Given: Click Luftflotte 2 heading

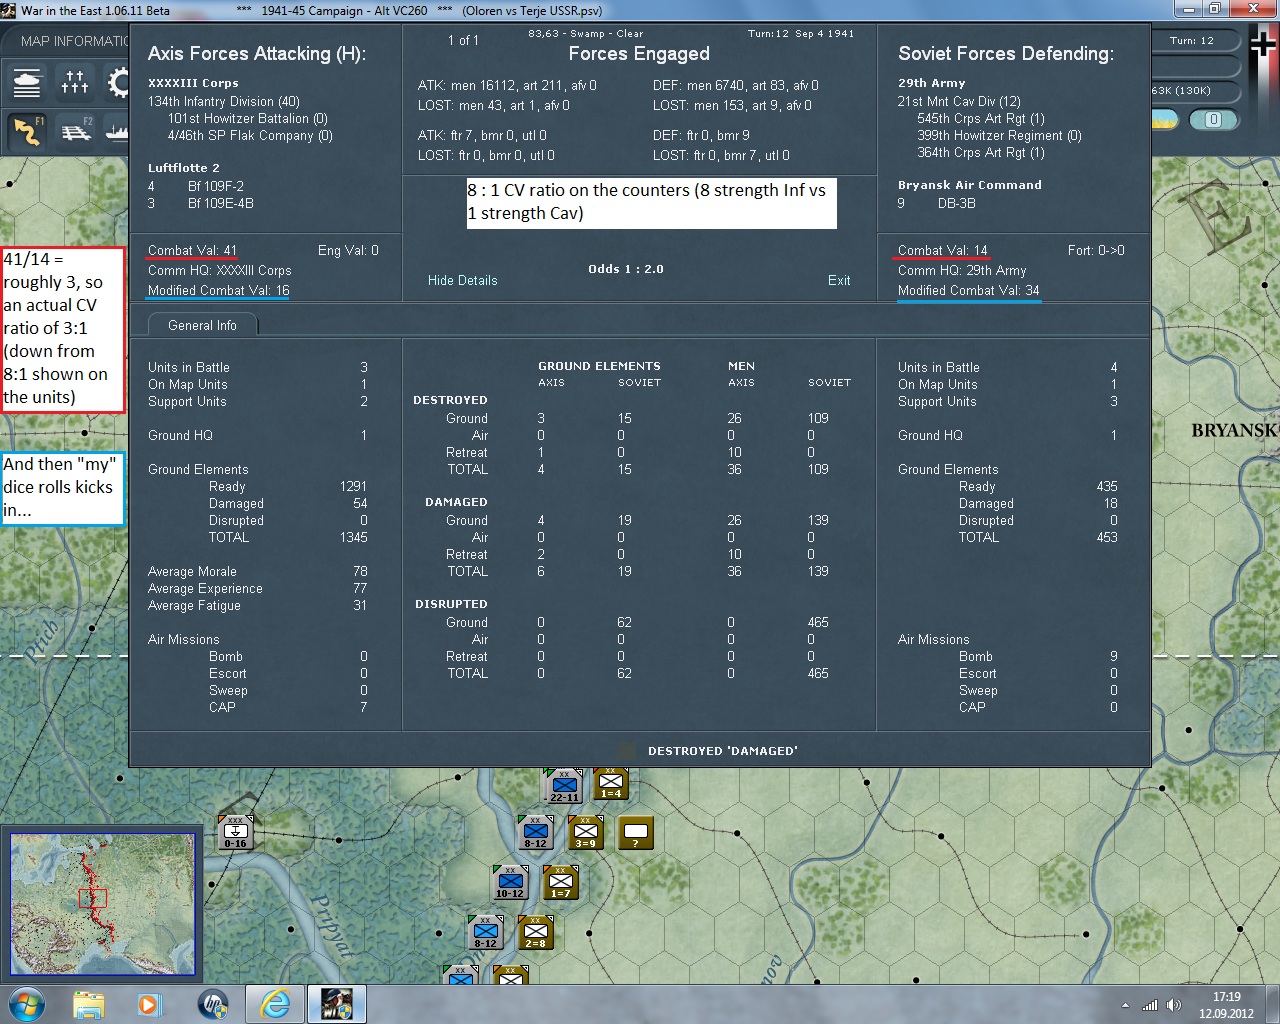Looking at the screenshot, I should click(x=184, y=168).
